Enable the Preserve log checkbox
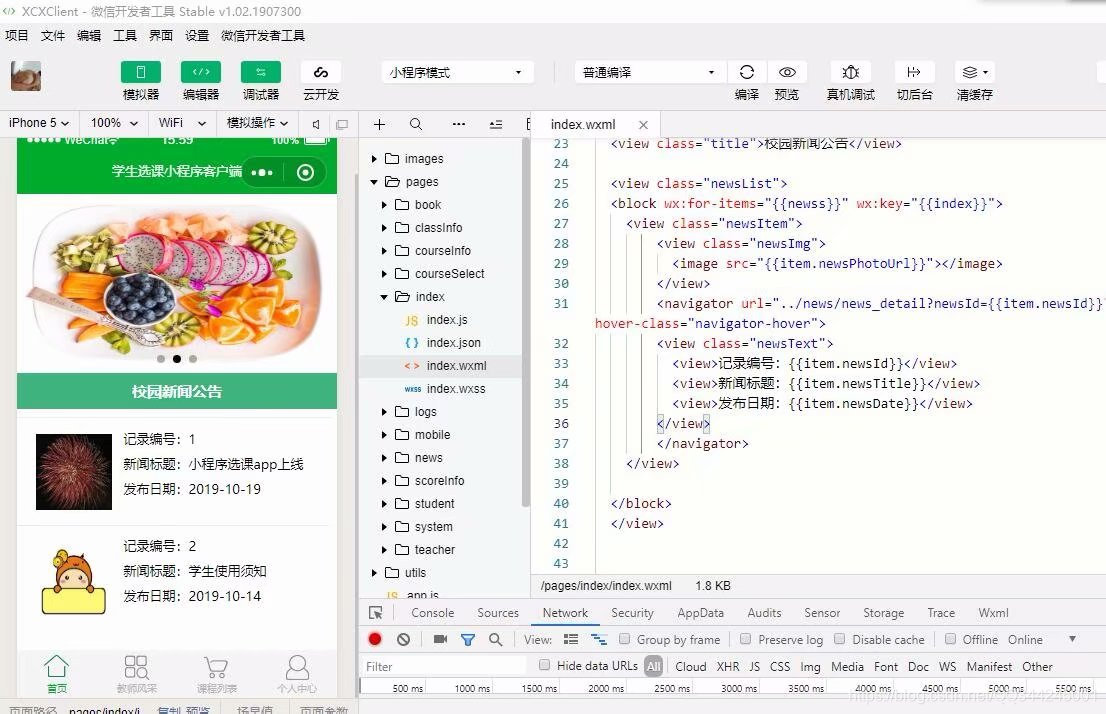Screen dimensions: 1106x714 click(745, 639)
